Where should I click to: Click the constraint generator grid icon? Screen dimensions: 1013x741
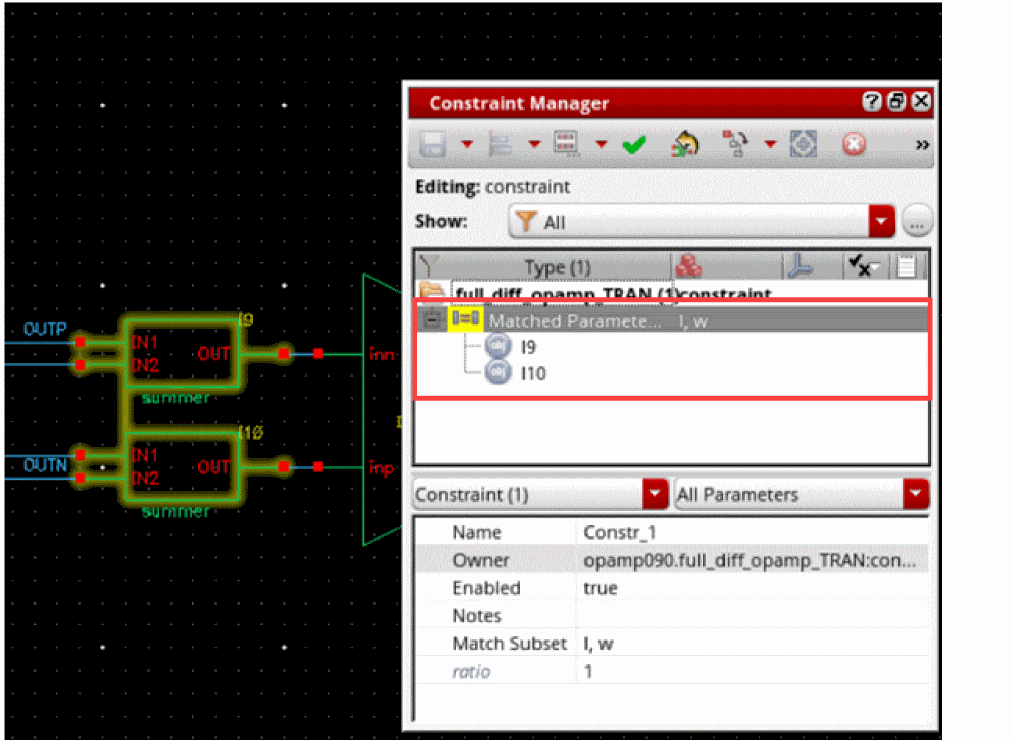click(568, 145)
